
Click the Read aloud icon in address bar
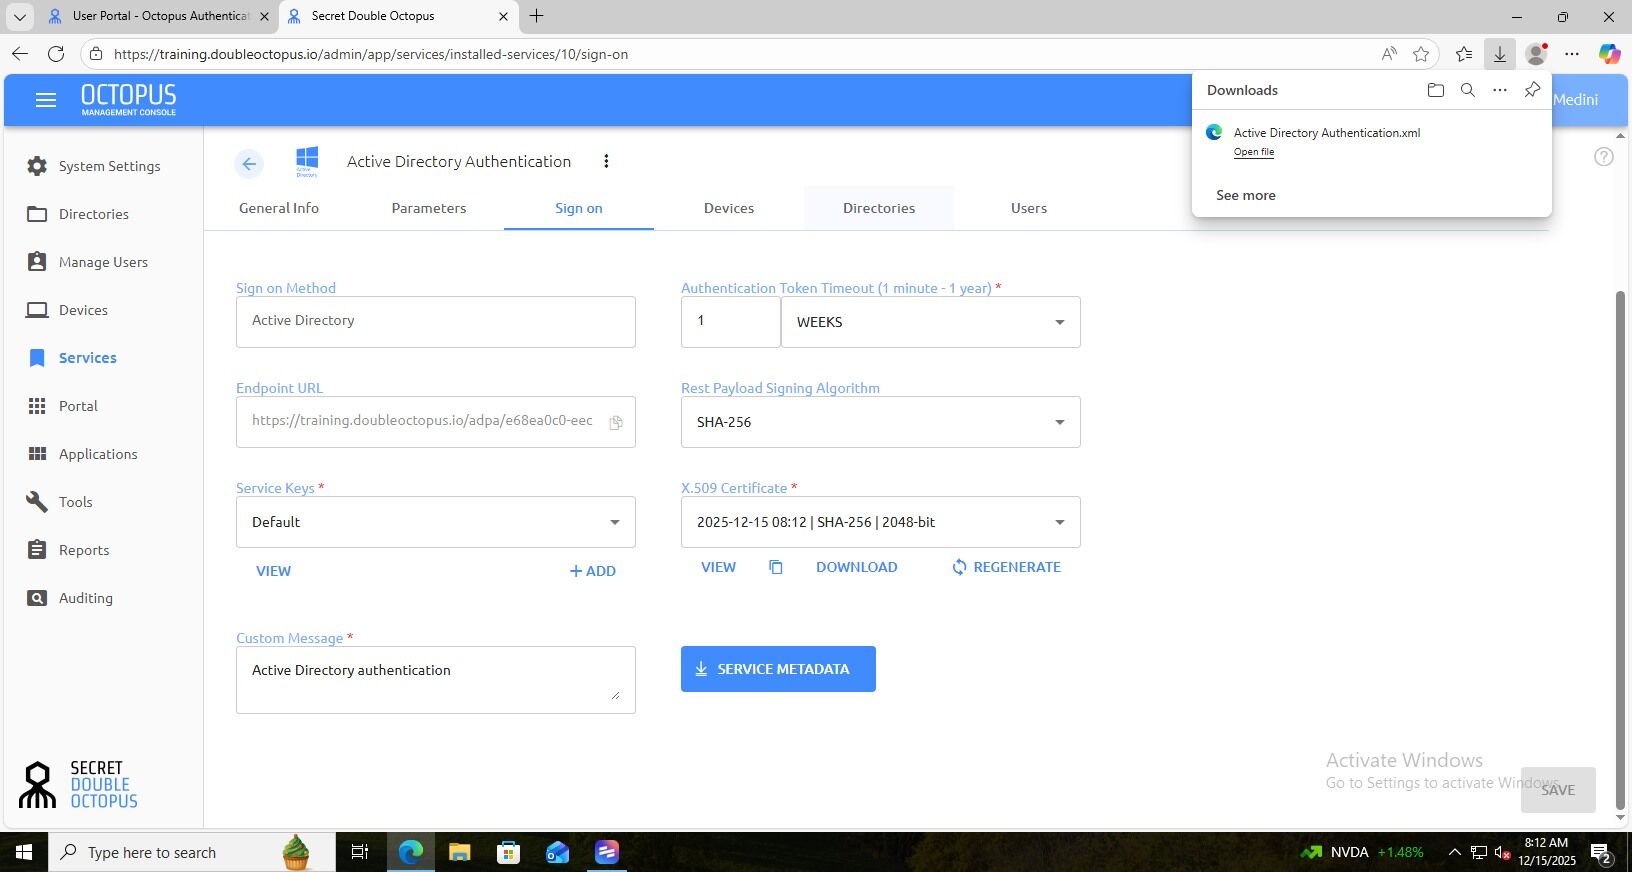coord(1389,54)
